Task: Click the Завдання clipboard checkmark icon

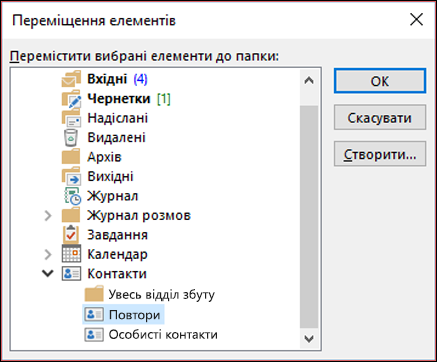Action: 71,235
